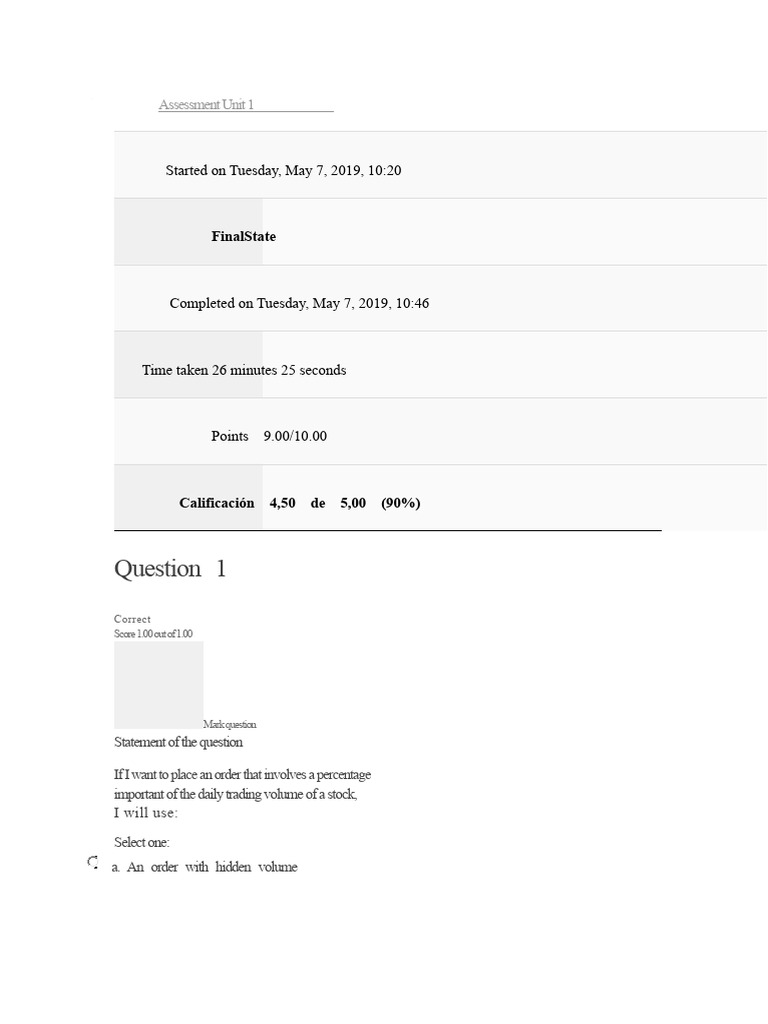Click the (90%) percentage text
The image size is (768, 1024).
pos(401,503)
